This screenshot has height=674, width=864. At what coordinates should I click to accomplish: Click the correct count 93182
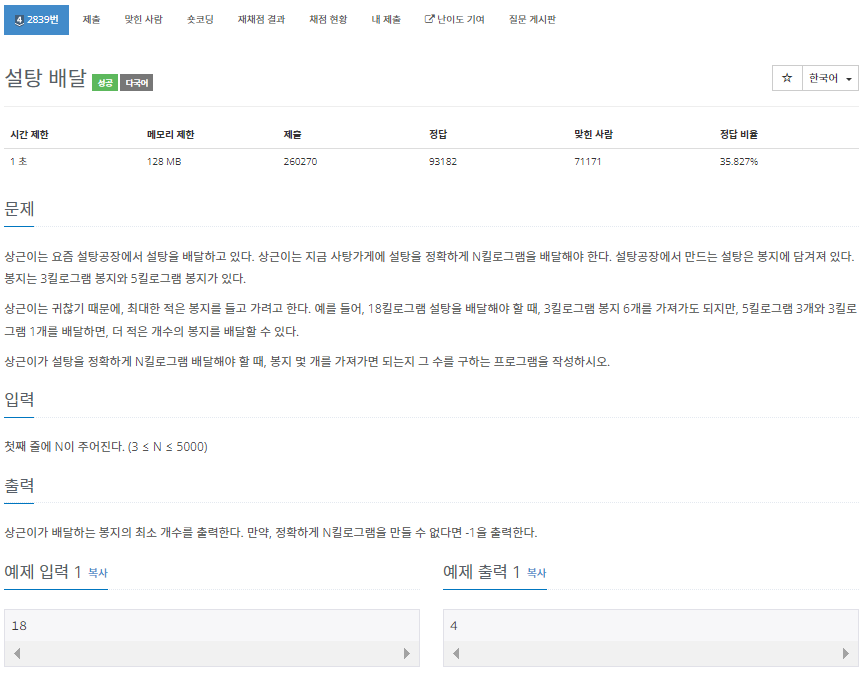[443, 161]
